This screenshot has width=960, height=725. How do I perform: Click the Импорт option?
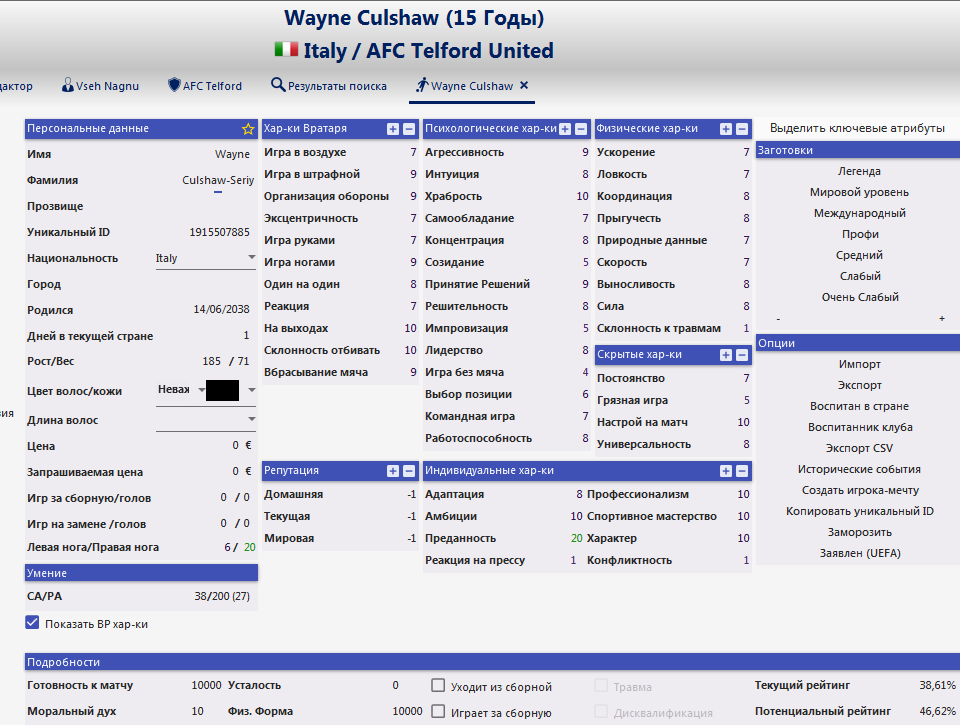(x=860, y=364)
